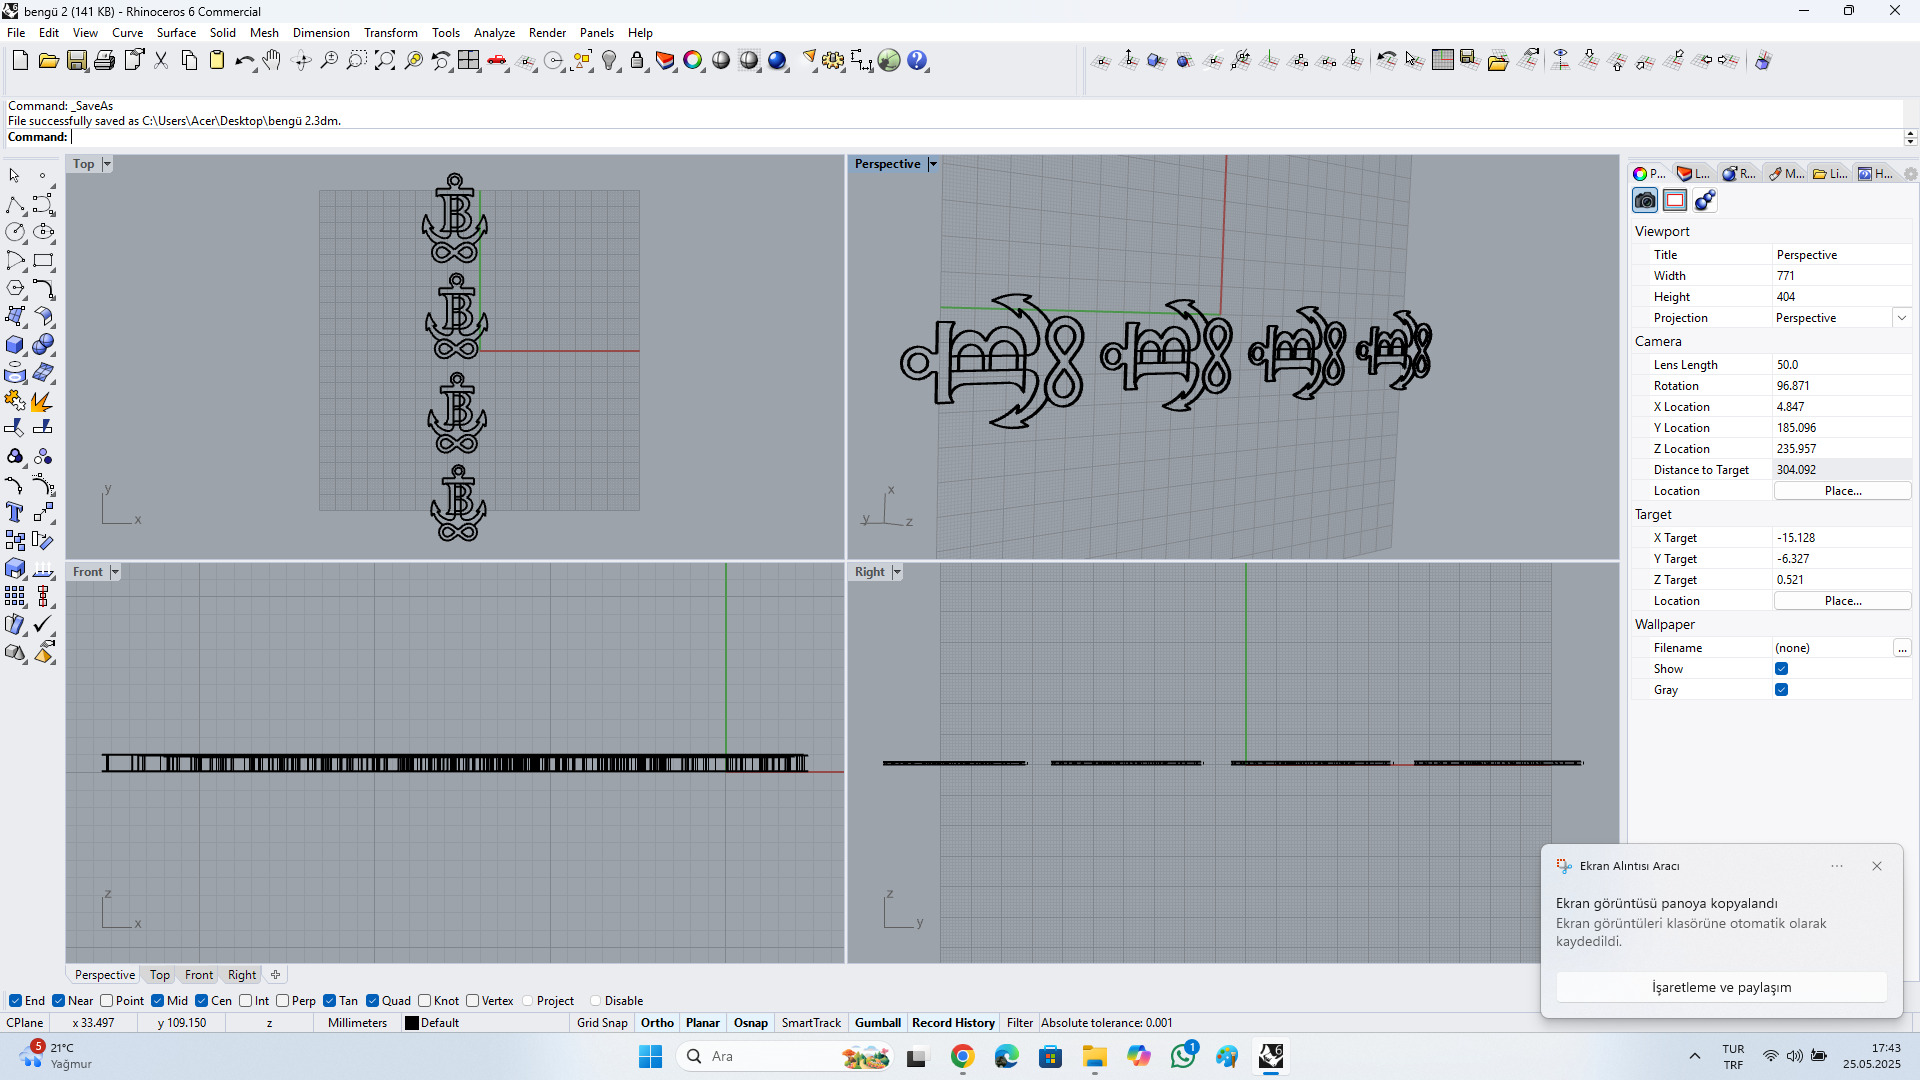
Task: Disable the Quad osnap checkbox
Action: [373, 1001]
